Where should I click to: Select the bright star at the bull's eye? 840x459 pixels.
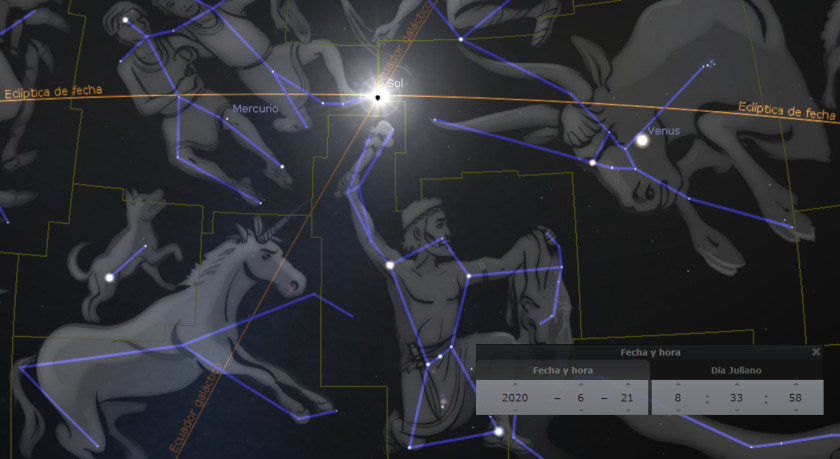(x=593, y=162)
